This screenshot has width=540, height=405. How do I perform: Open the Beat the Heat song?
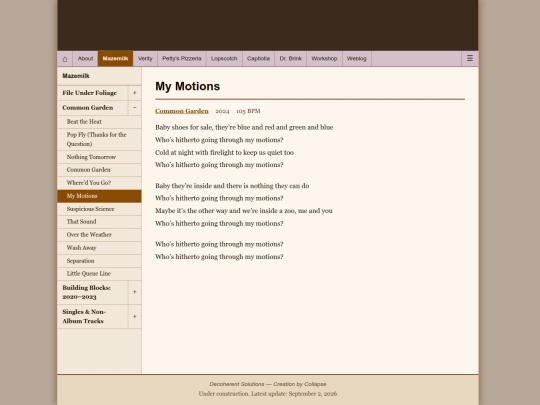(99, 122)
